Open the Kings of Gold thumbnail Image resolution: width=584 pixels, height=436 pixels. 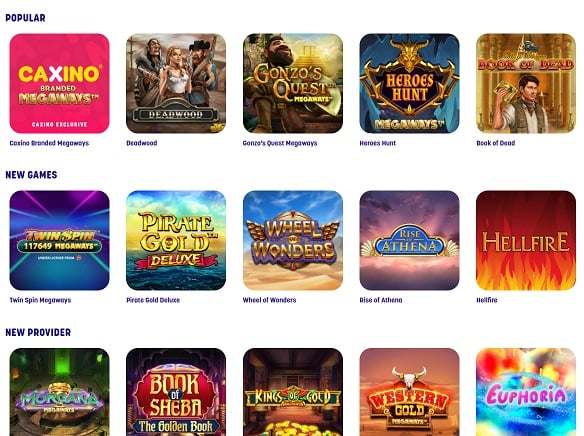(x=293, y=392)
